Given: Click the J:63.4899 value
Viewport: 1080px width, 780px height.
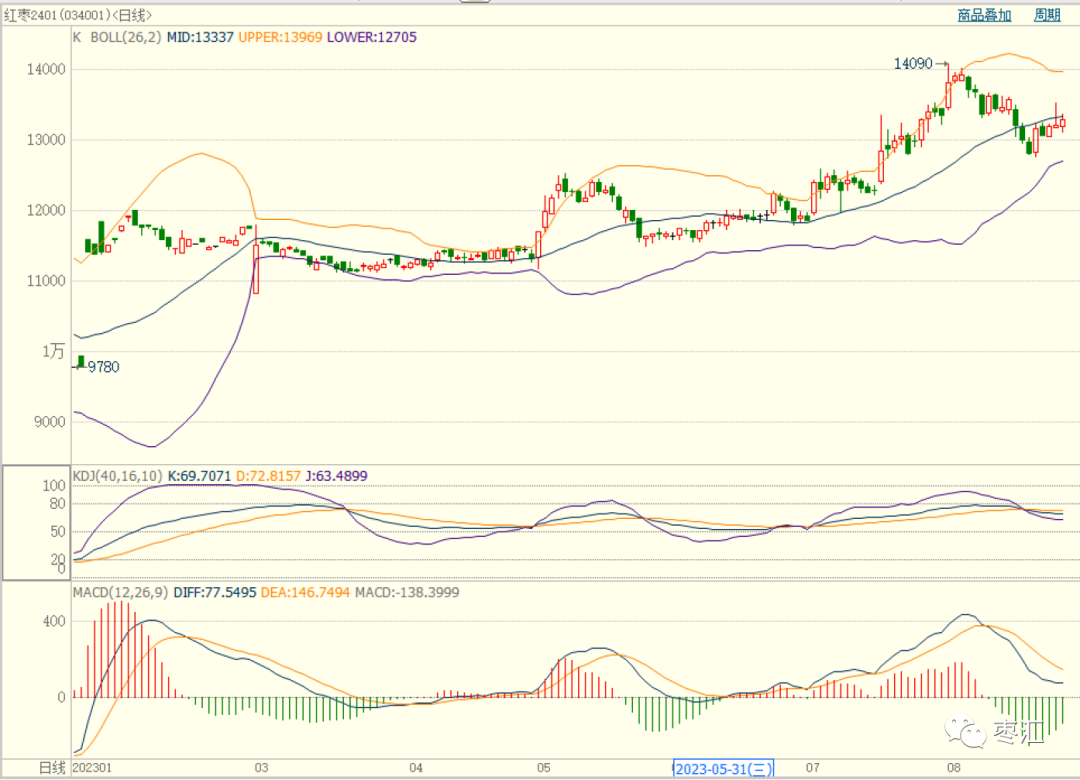Looking at the screenshot, I should point(337,475).
